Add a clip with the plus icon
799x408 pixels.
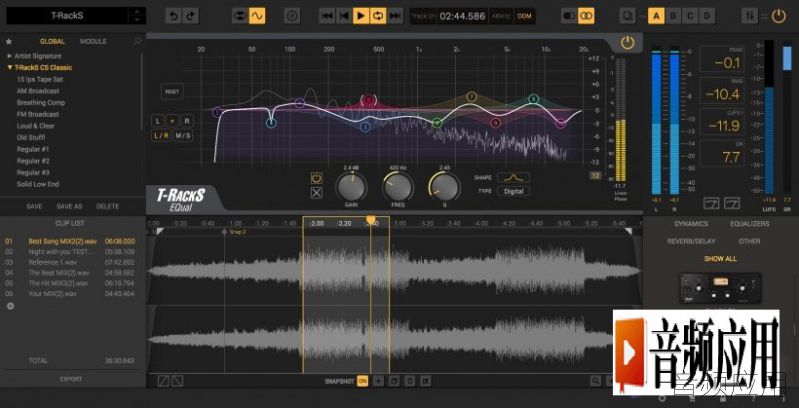pyautogui.click(x=10, y=306)
